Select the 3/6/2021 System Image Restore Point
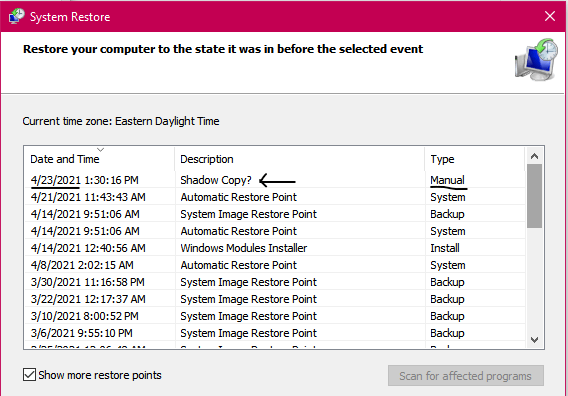Viewport: 568px width, 396px height. pyautogui.click(x=275, y=333)
